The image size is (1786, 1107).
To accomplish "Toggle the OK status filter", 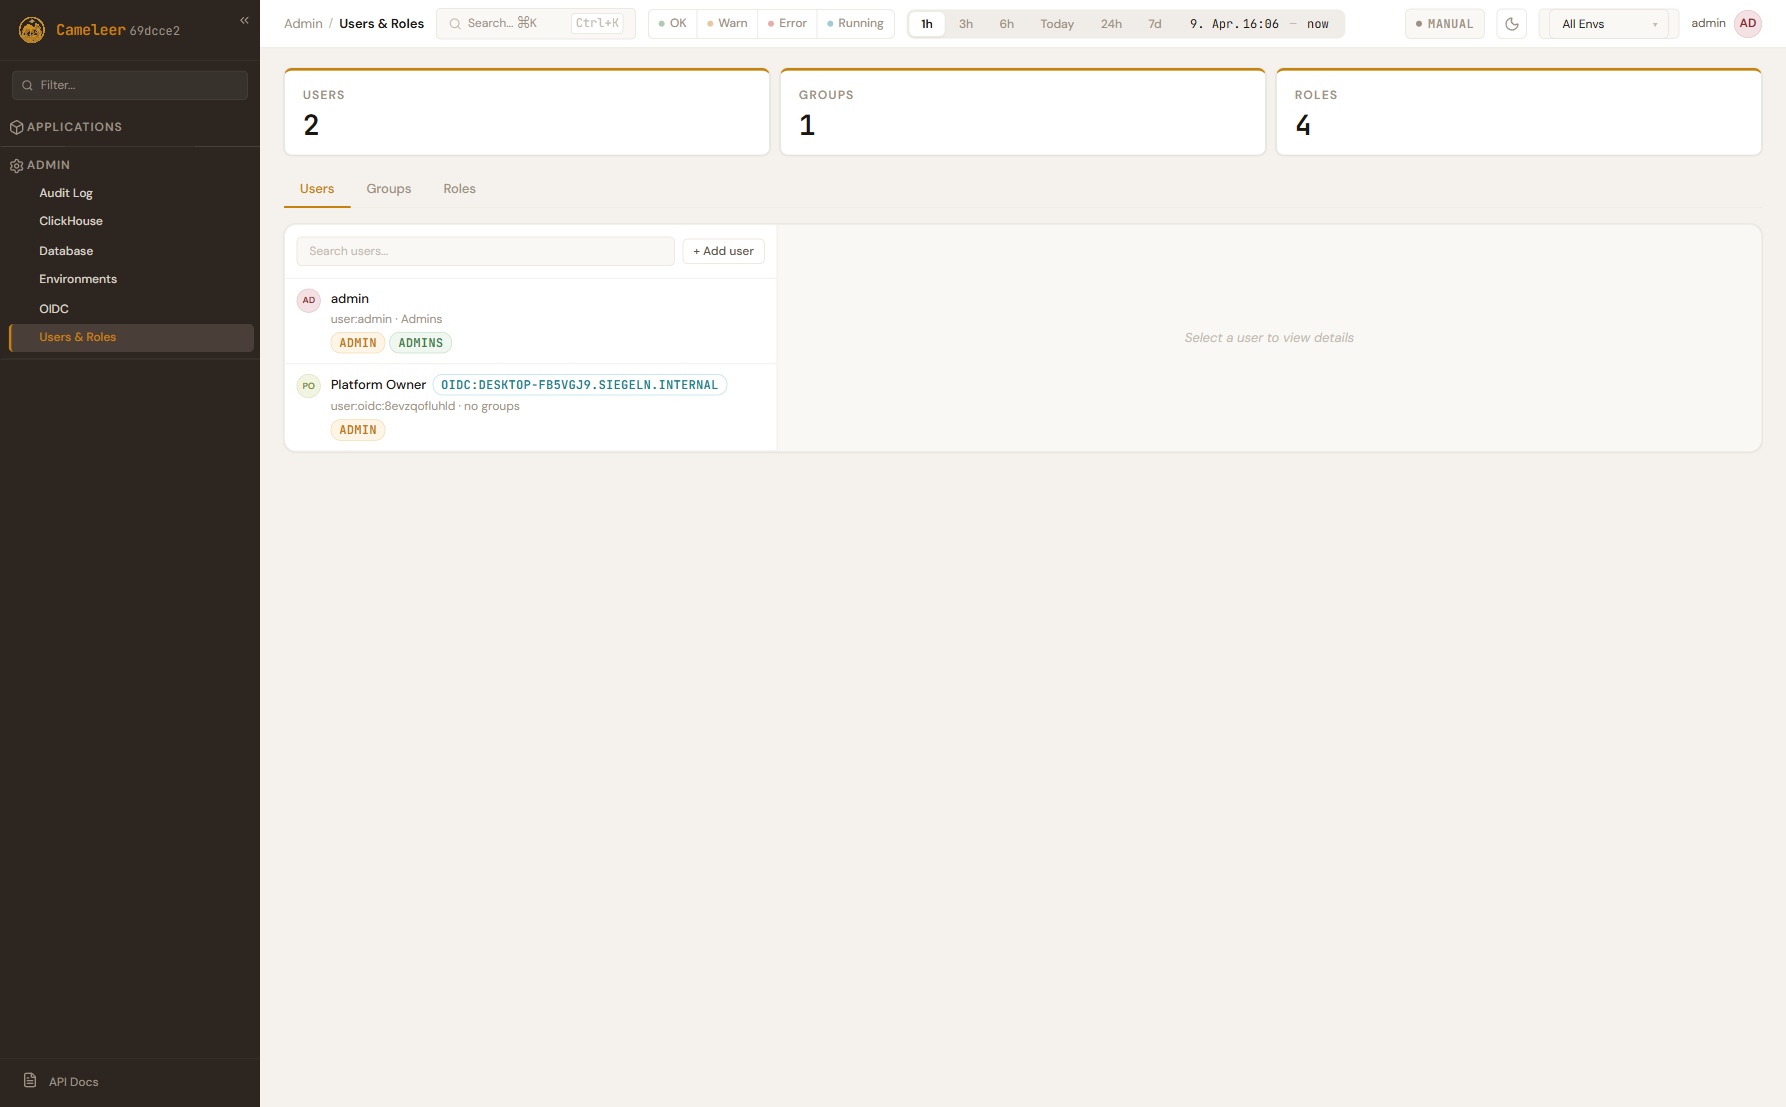I will point(673,24).
